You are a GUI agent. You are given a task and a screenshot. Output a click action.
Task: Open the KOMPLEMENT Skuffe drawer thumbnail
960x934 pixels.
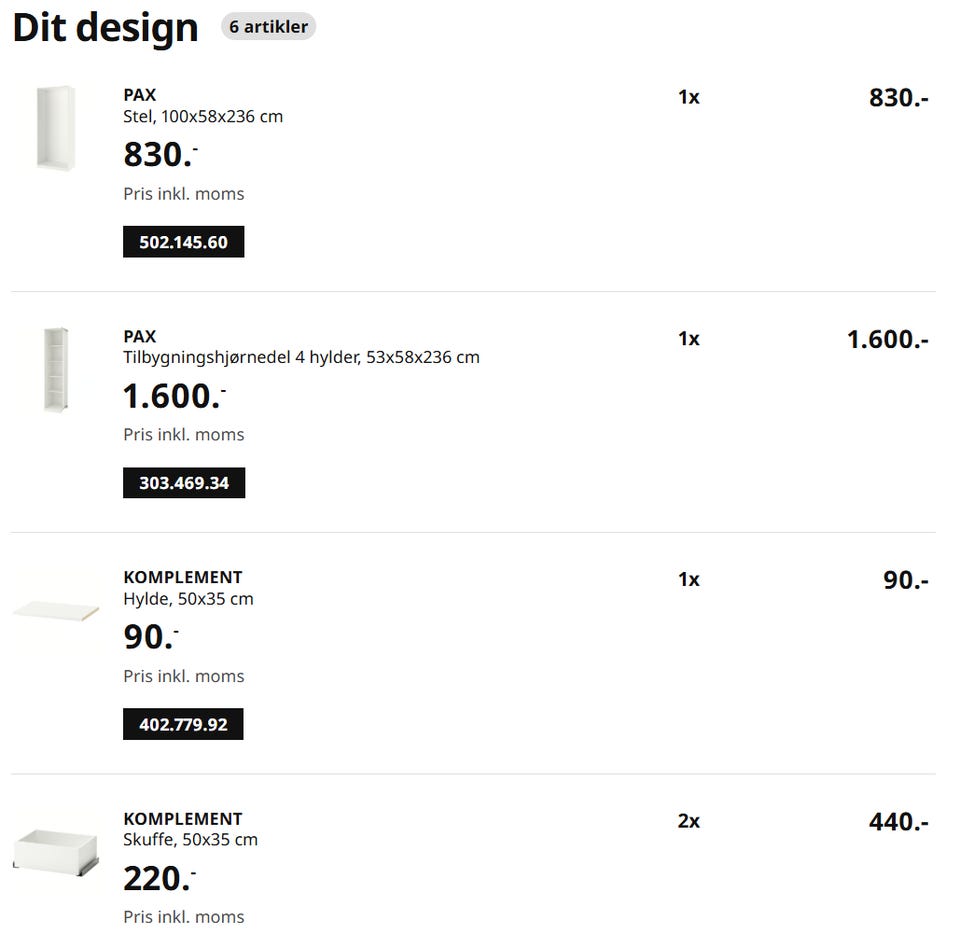click(56, 851)
